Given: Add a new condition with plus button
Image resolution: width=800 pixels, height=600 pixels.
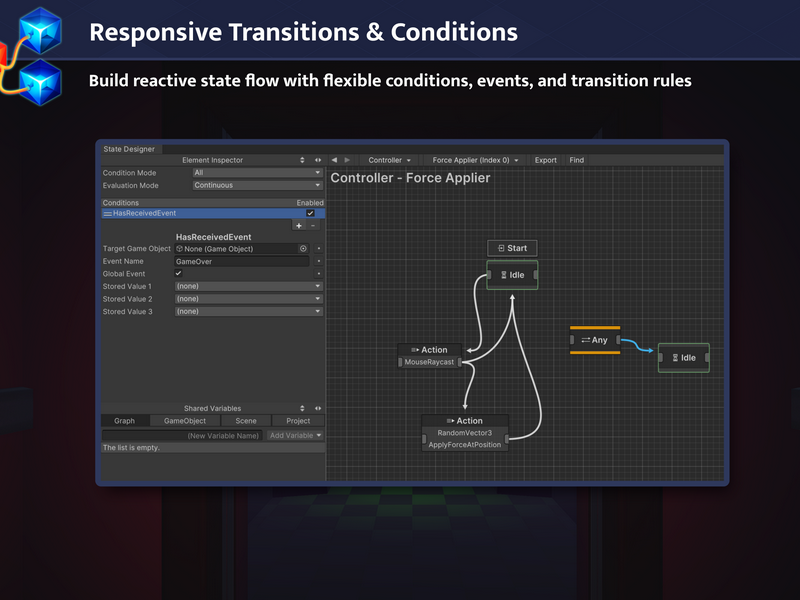Looking at the screenshot, I should coord(298,226).
